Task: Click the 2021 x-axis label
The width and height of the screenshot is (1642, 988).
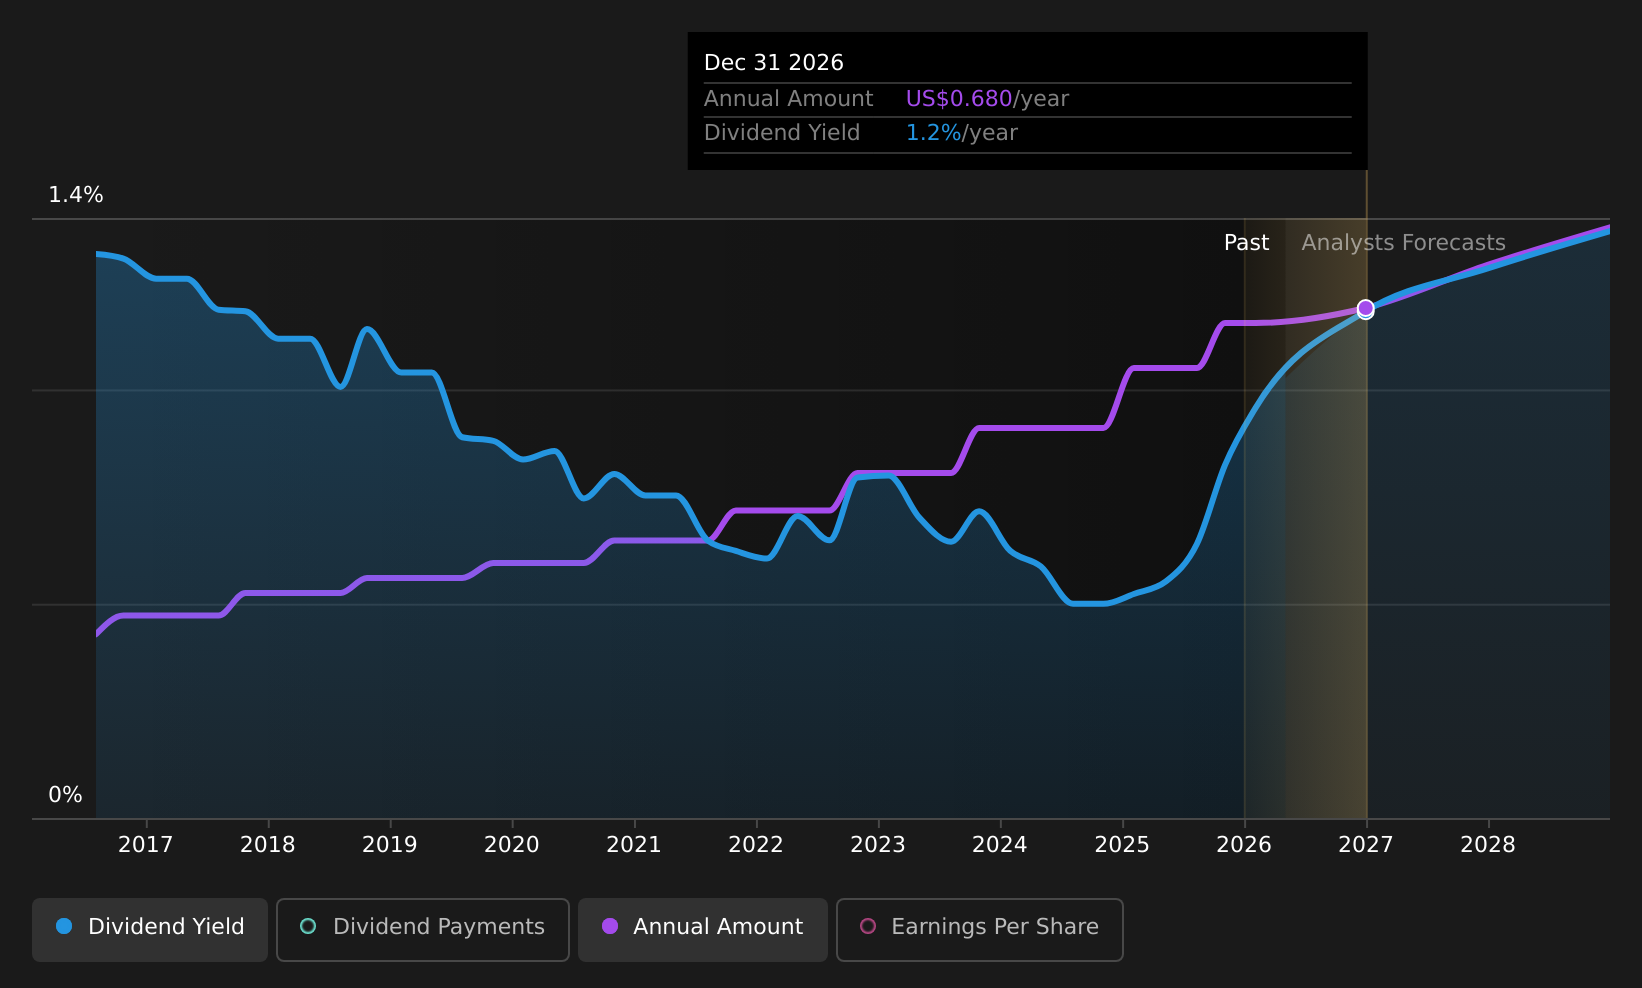Action: [x=634, y=845]
